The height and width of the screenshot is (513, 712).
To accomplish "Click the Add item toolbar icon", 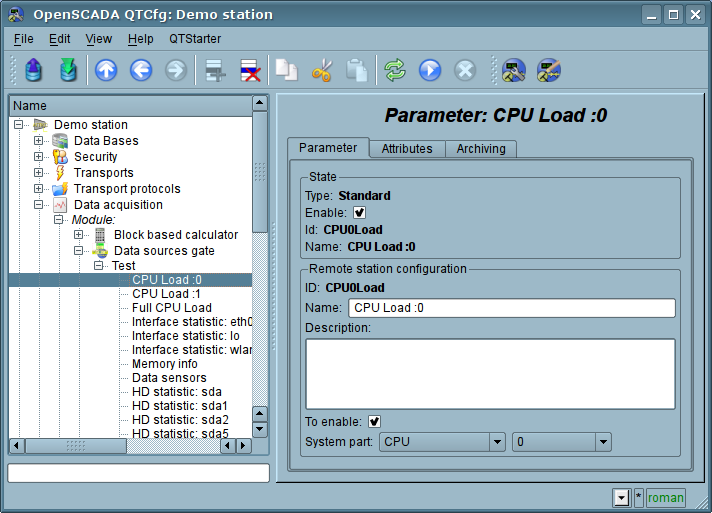I will pos(215,70).
